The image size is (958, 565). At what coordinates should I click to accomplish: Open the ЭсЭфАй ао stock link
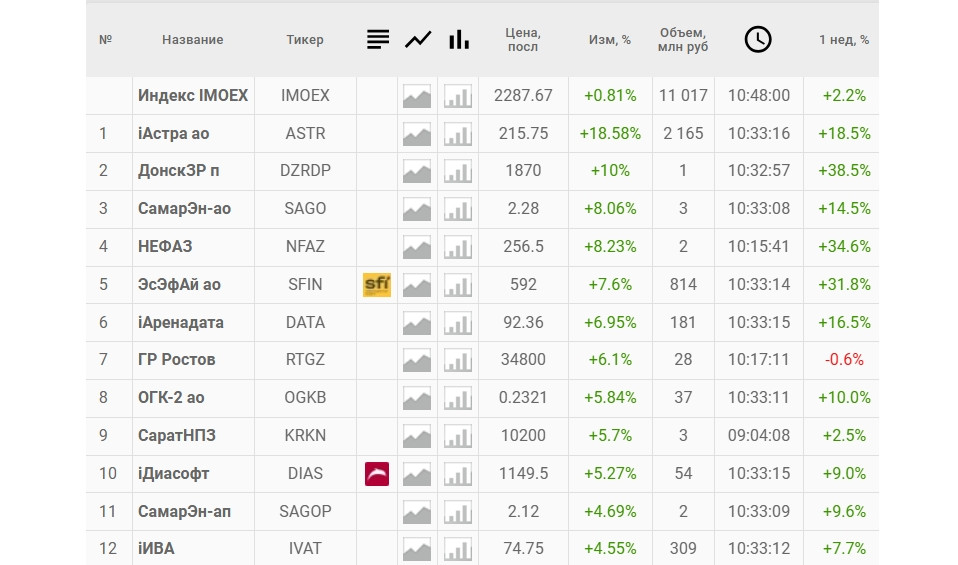[179, 284]
